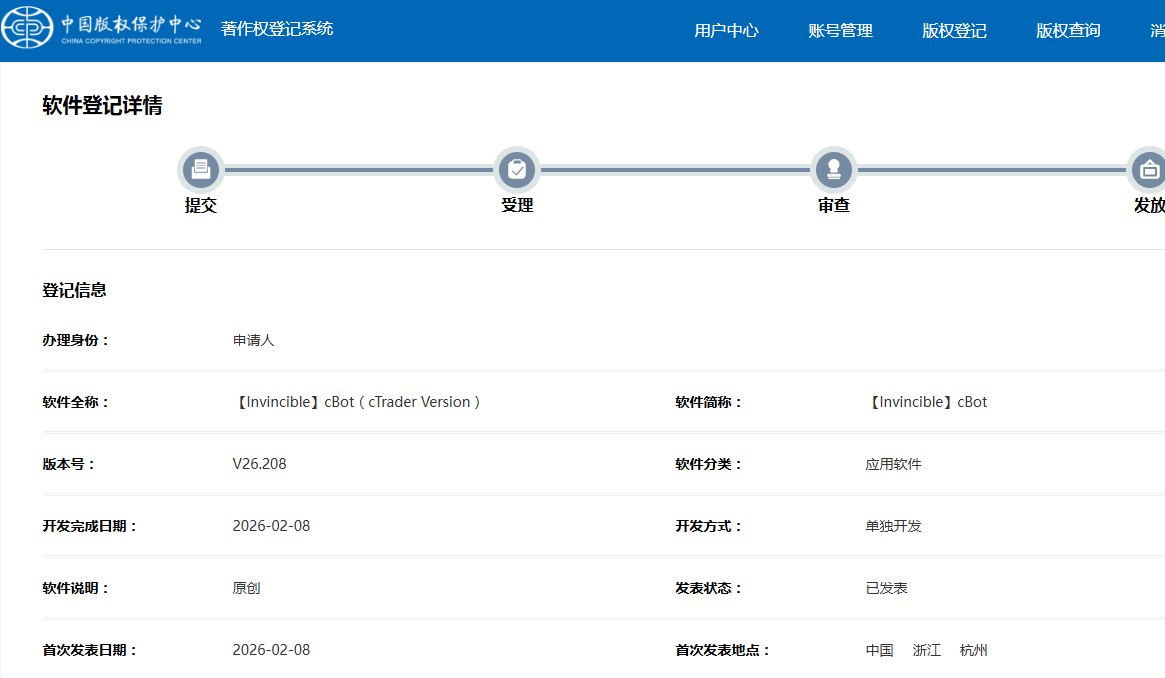Open the 用户中心 menu

click(x=726, y=30)
